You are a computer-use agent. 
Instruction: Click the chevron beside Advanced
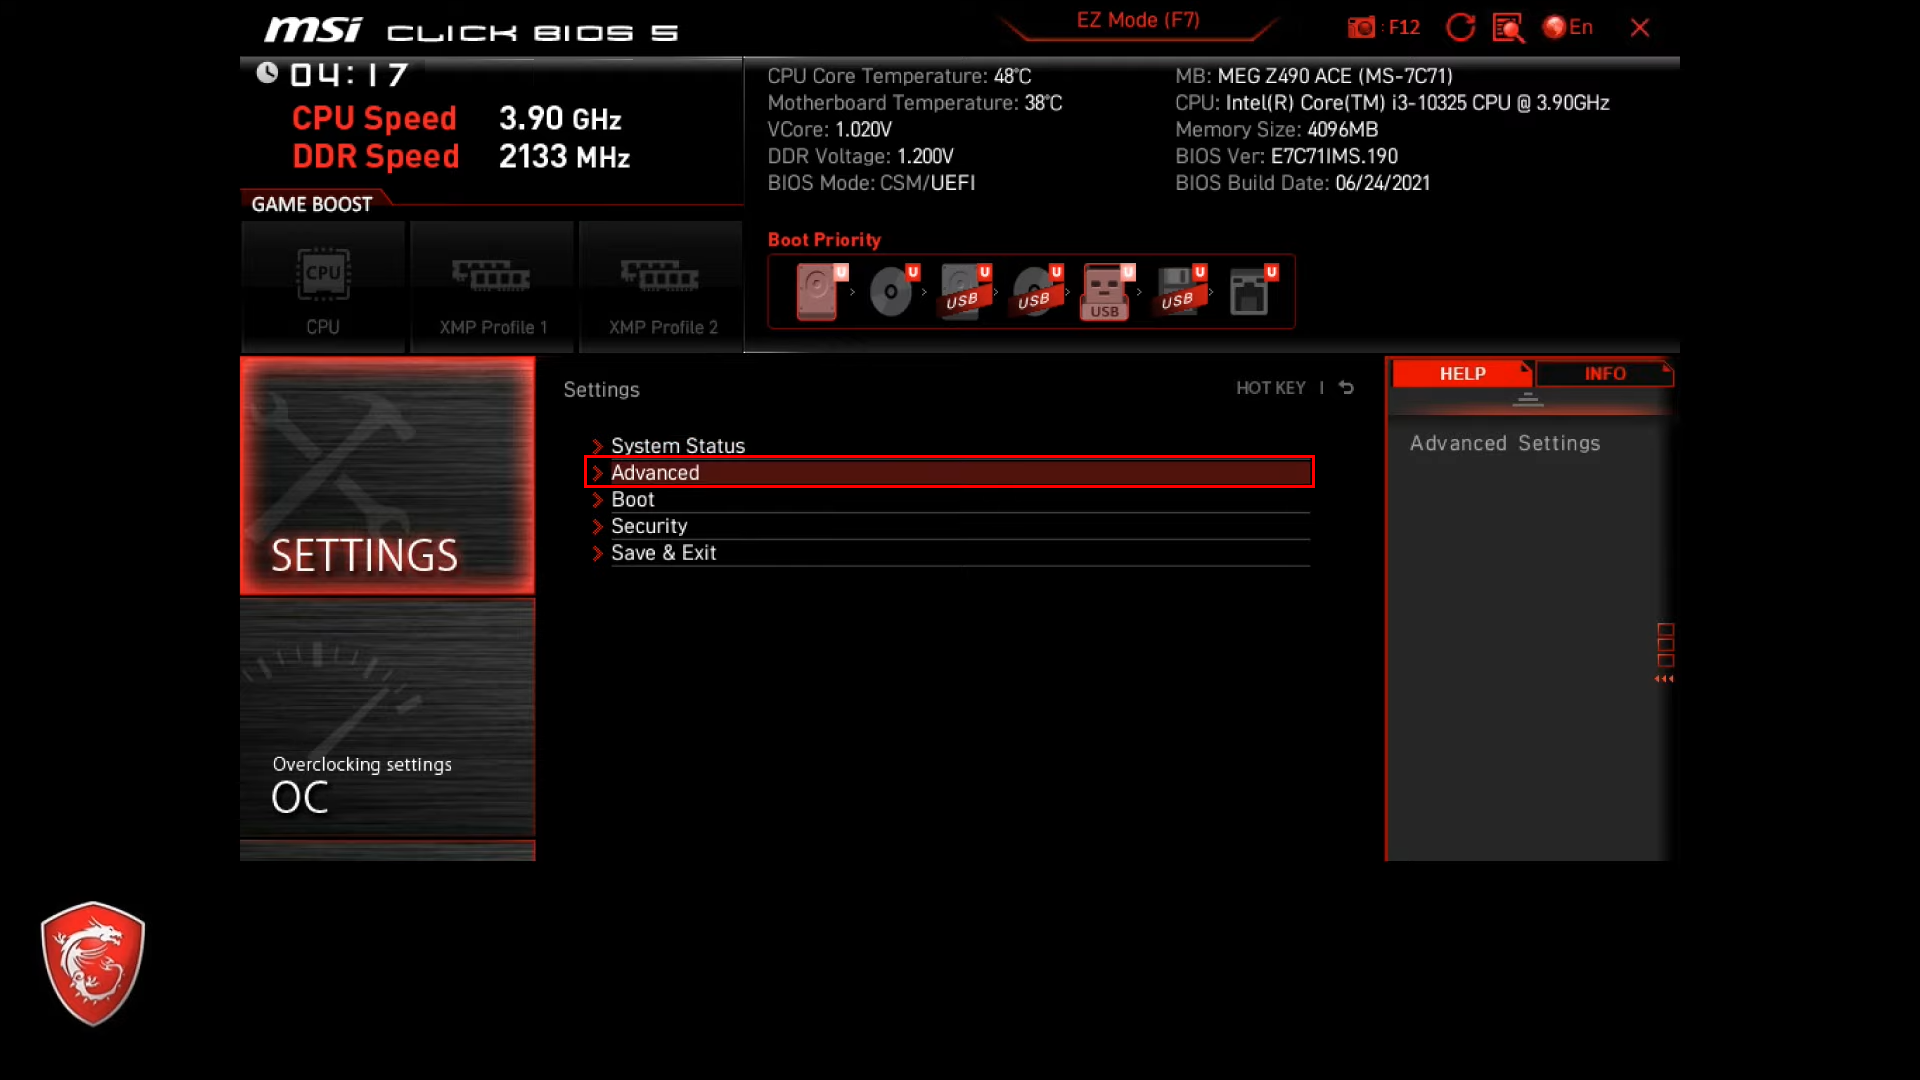pyautogui.click(x=597, y=473)
